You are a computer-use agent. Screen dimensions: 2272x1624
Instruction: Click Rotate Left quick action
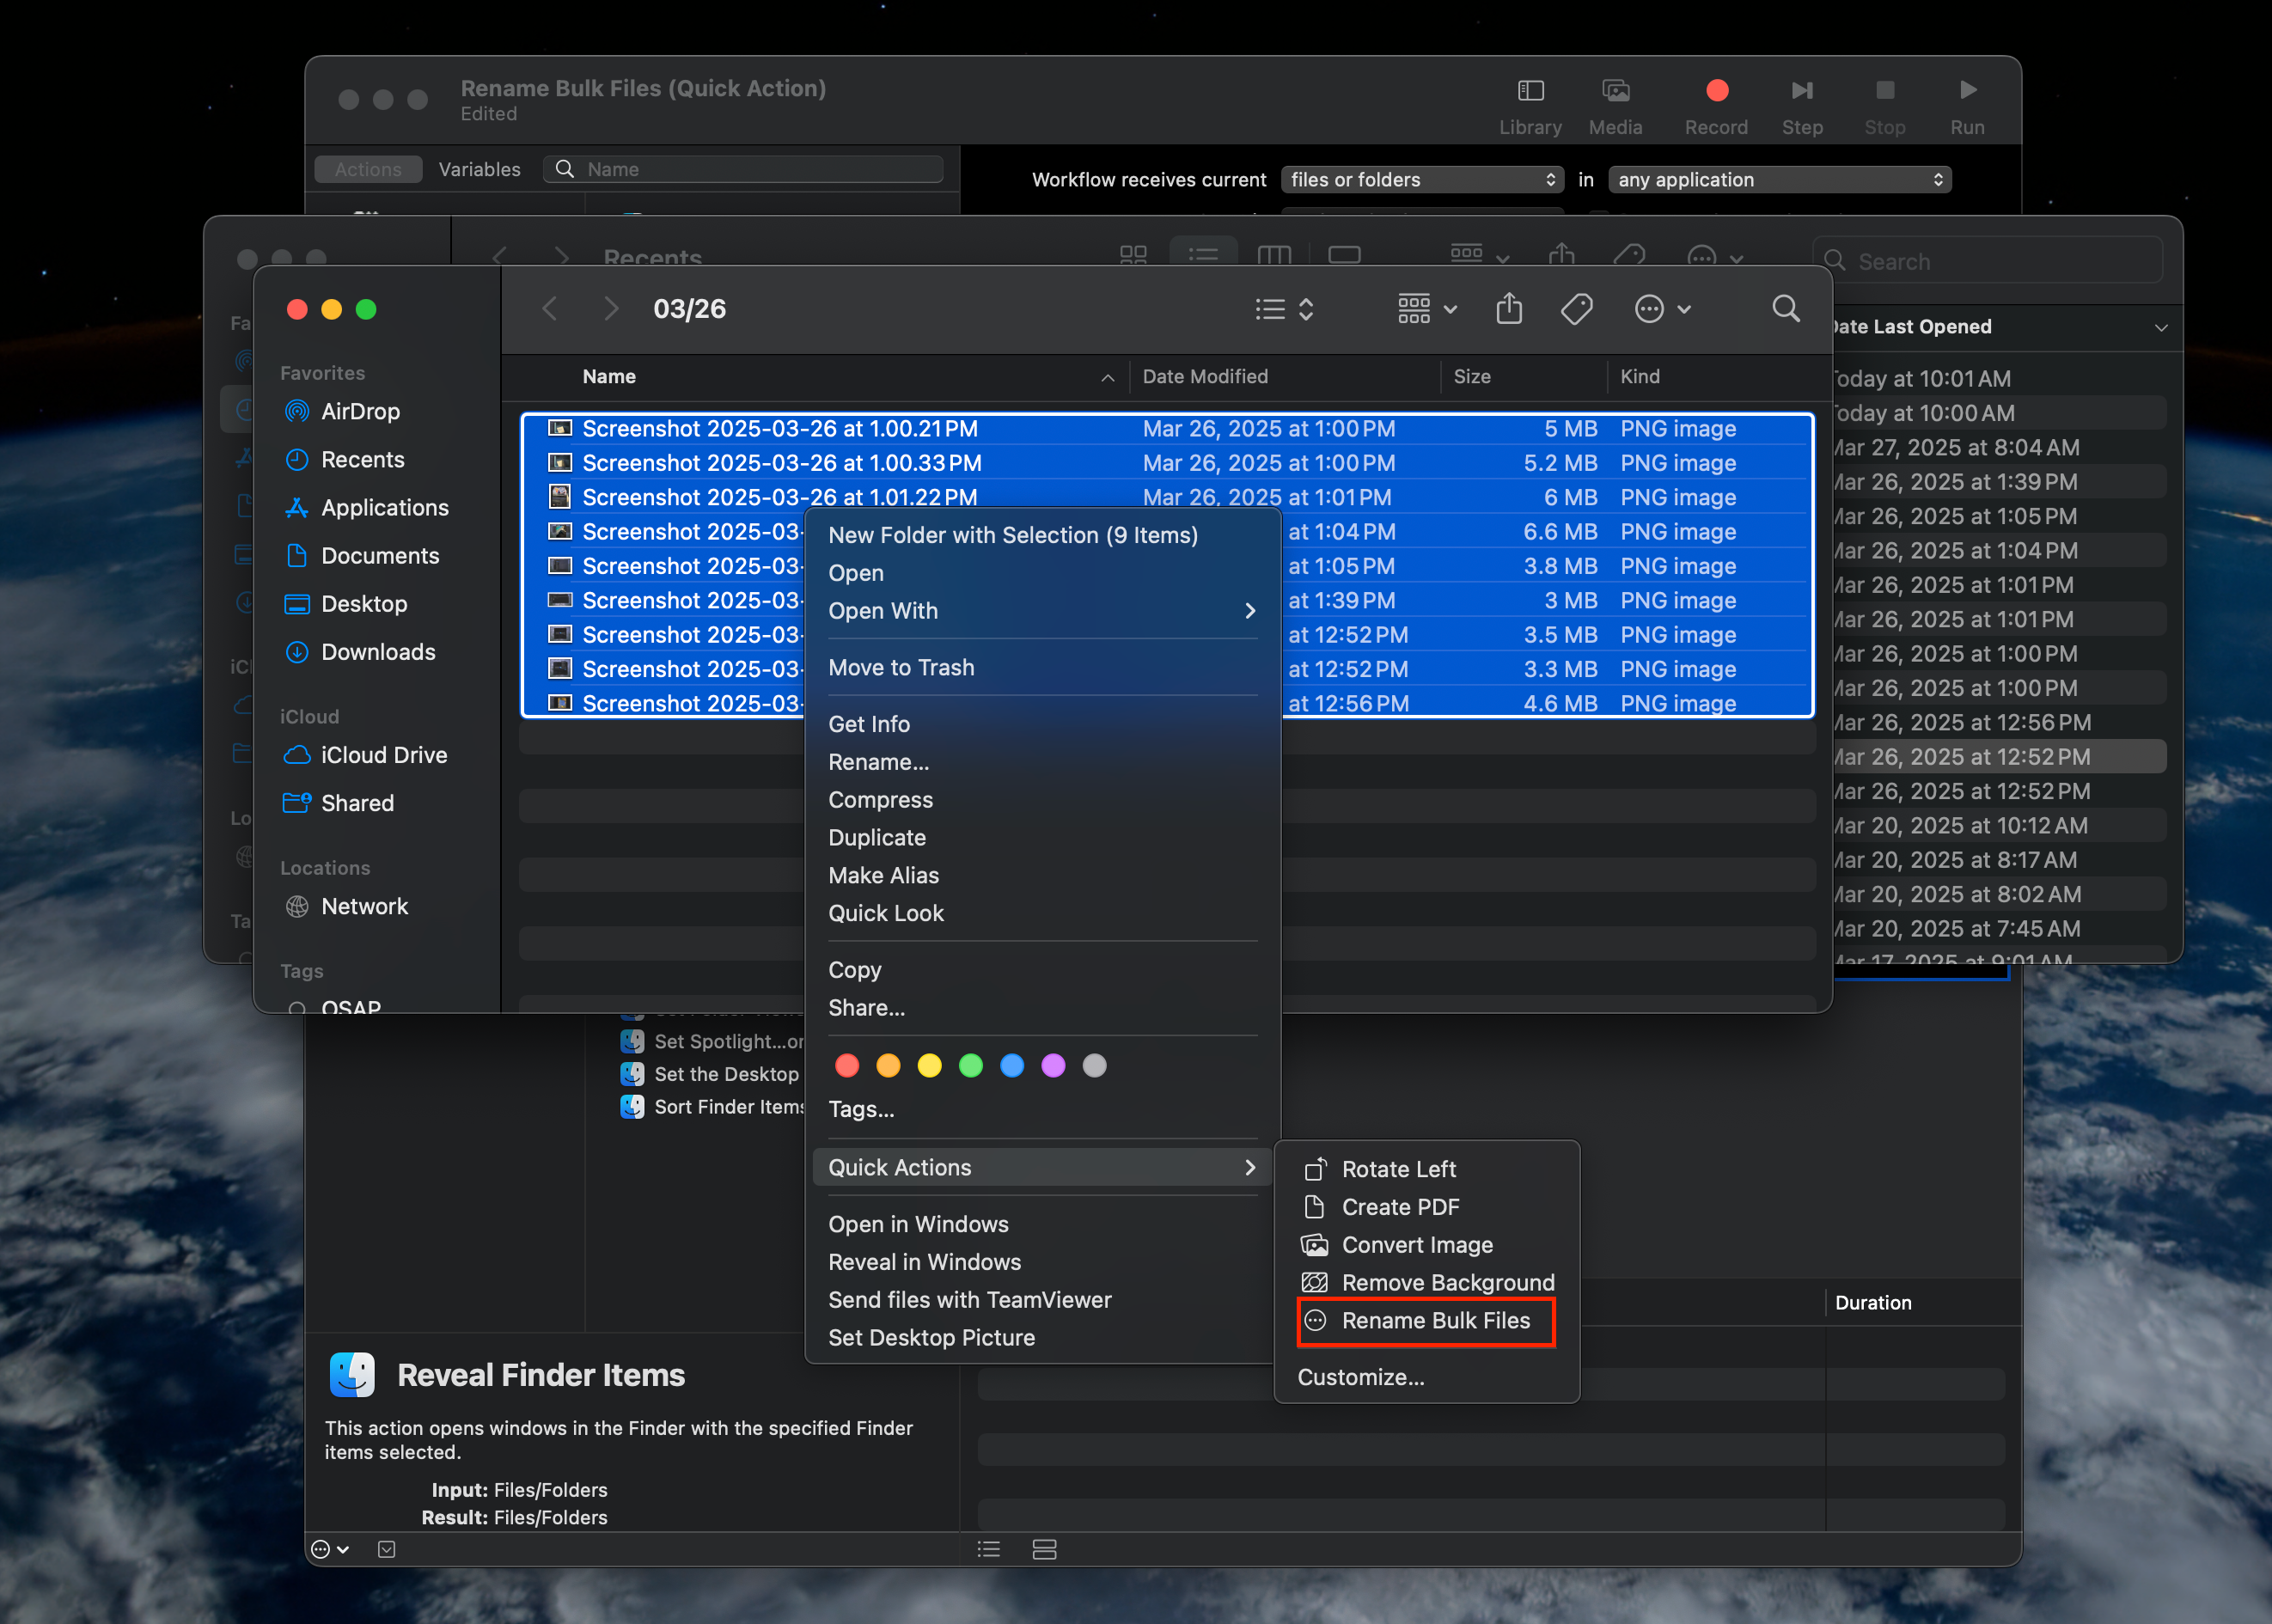click(1427, 1169)
